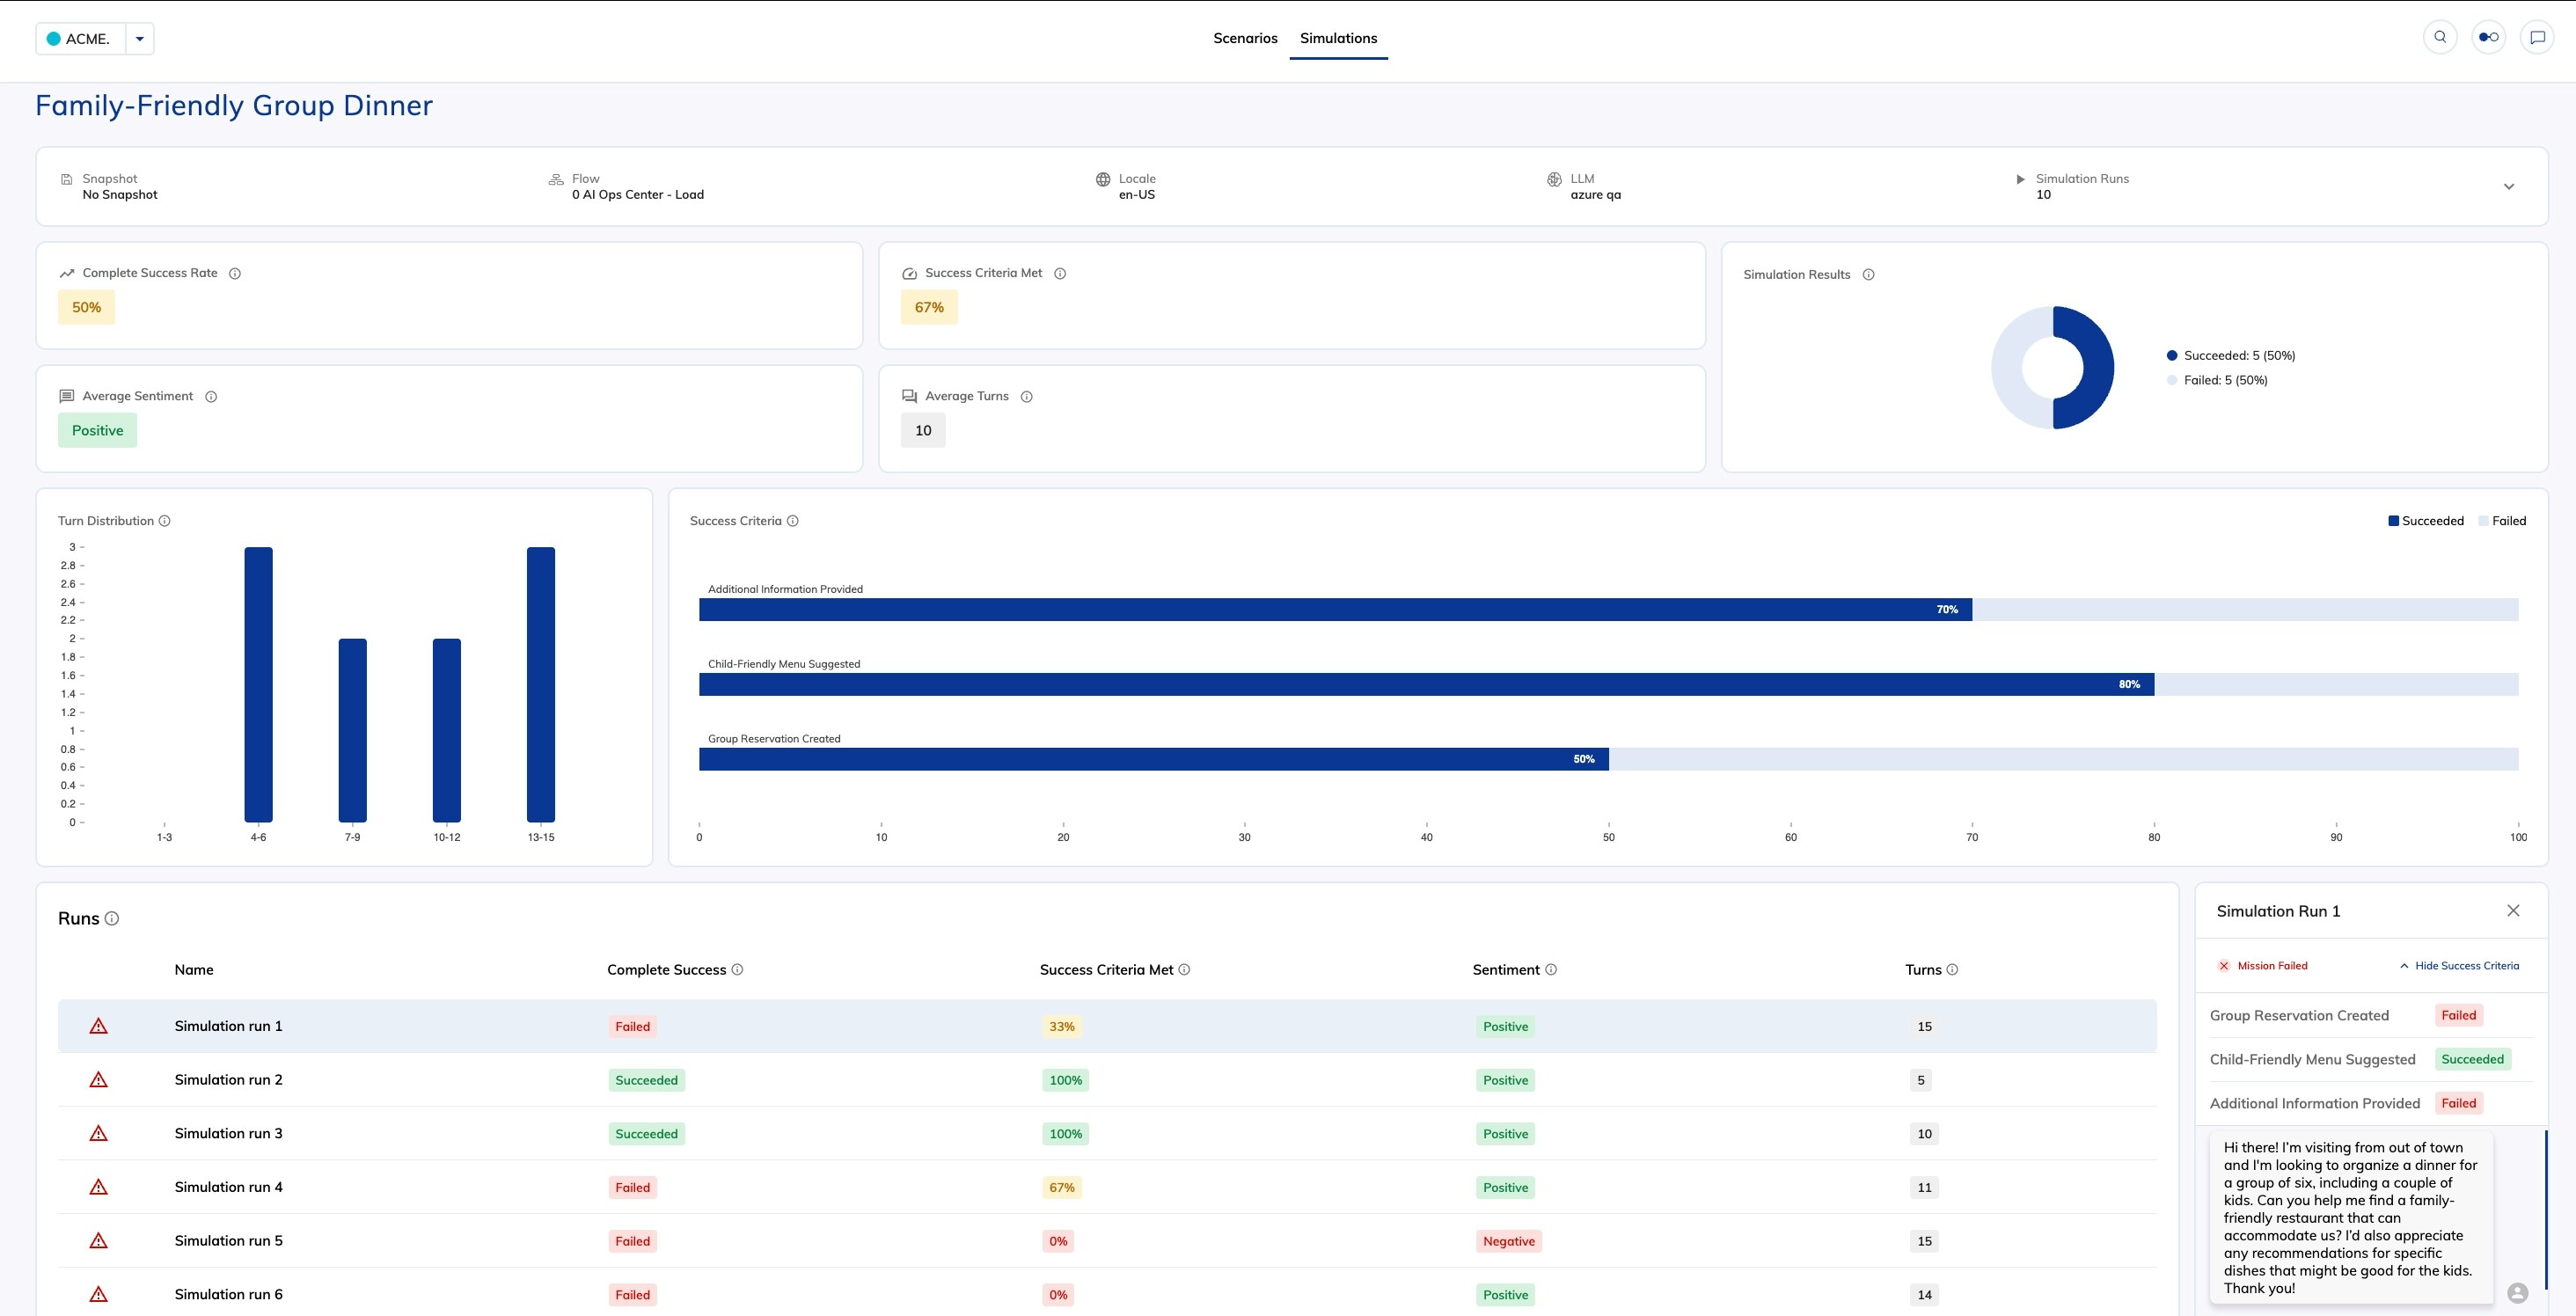The height and width of the screenshot is (1316, 2576).
Task: Click the search icon in top bar
Action: 2440,38
